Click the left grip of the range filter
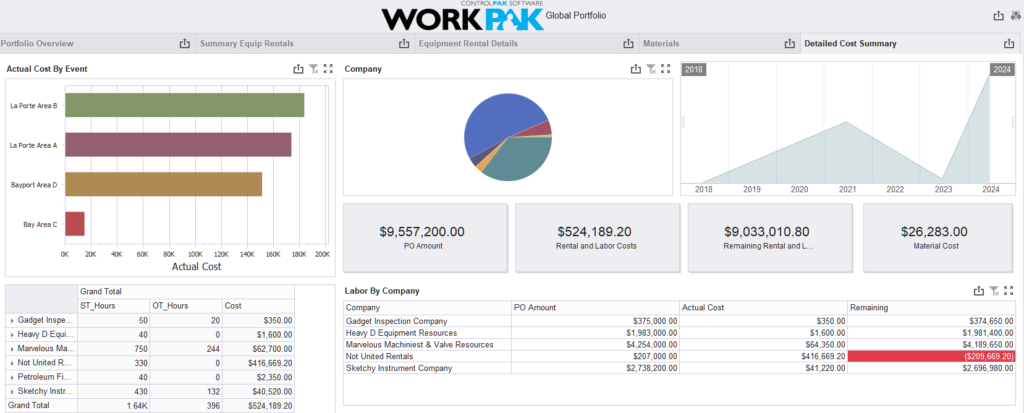This screenshot has width=1024, height=413. tap(682, 122)
